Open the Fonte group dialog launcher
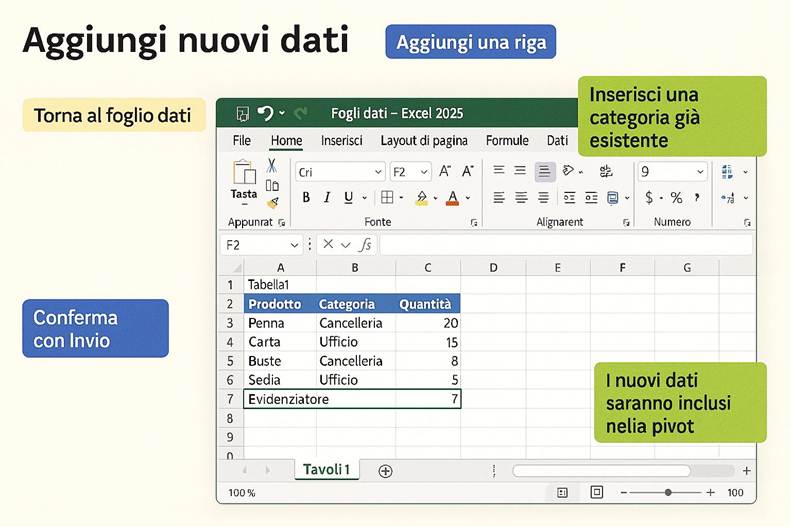791x527 pixels. 474,222
